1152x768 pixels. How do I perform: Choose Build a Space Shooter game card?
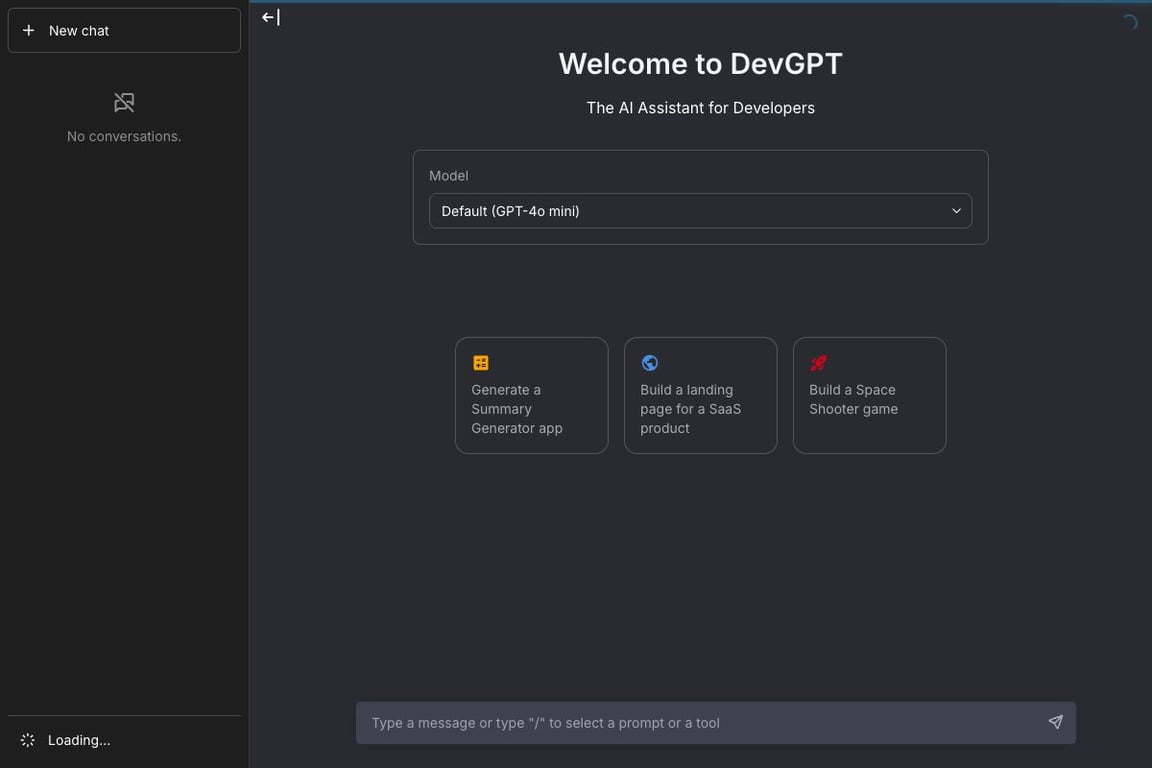click(869, 395)
